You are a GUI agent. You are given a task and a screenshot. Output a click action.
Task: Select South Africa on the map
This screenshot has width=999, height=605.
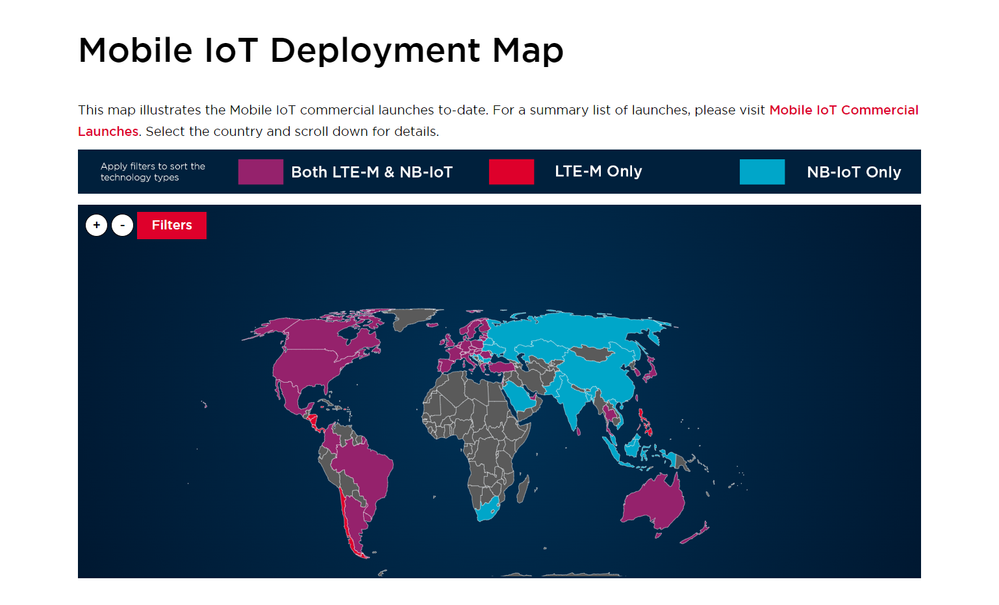pos(488,508)
